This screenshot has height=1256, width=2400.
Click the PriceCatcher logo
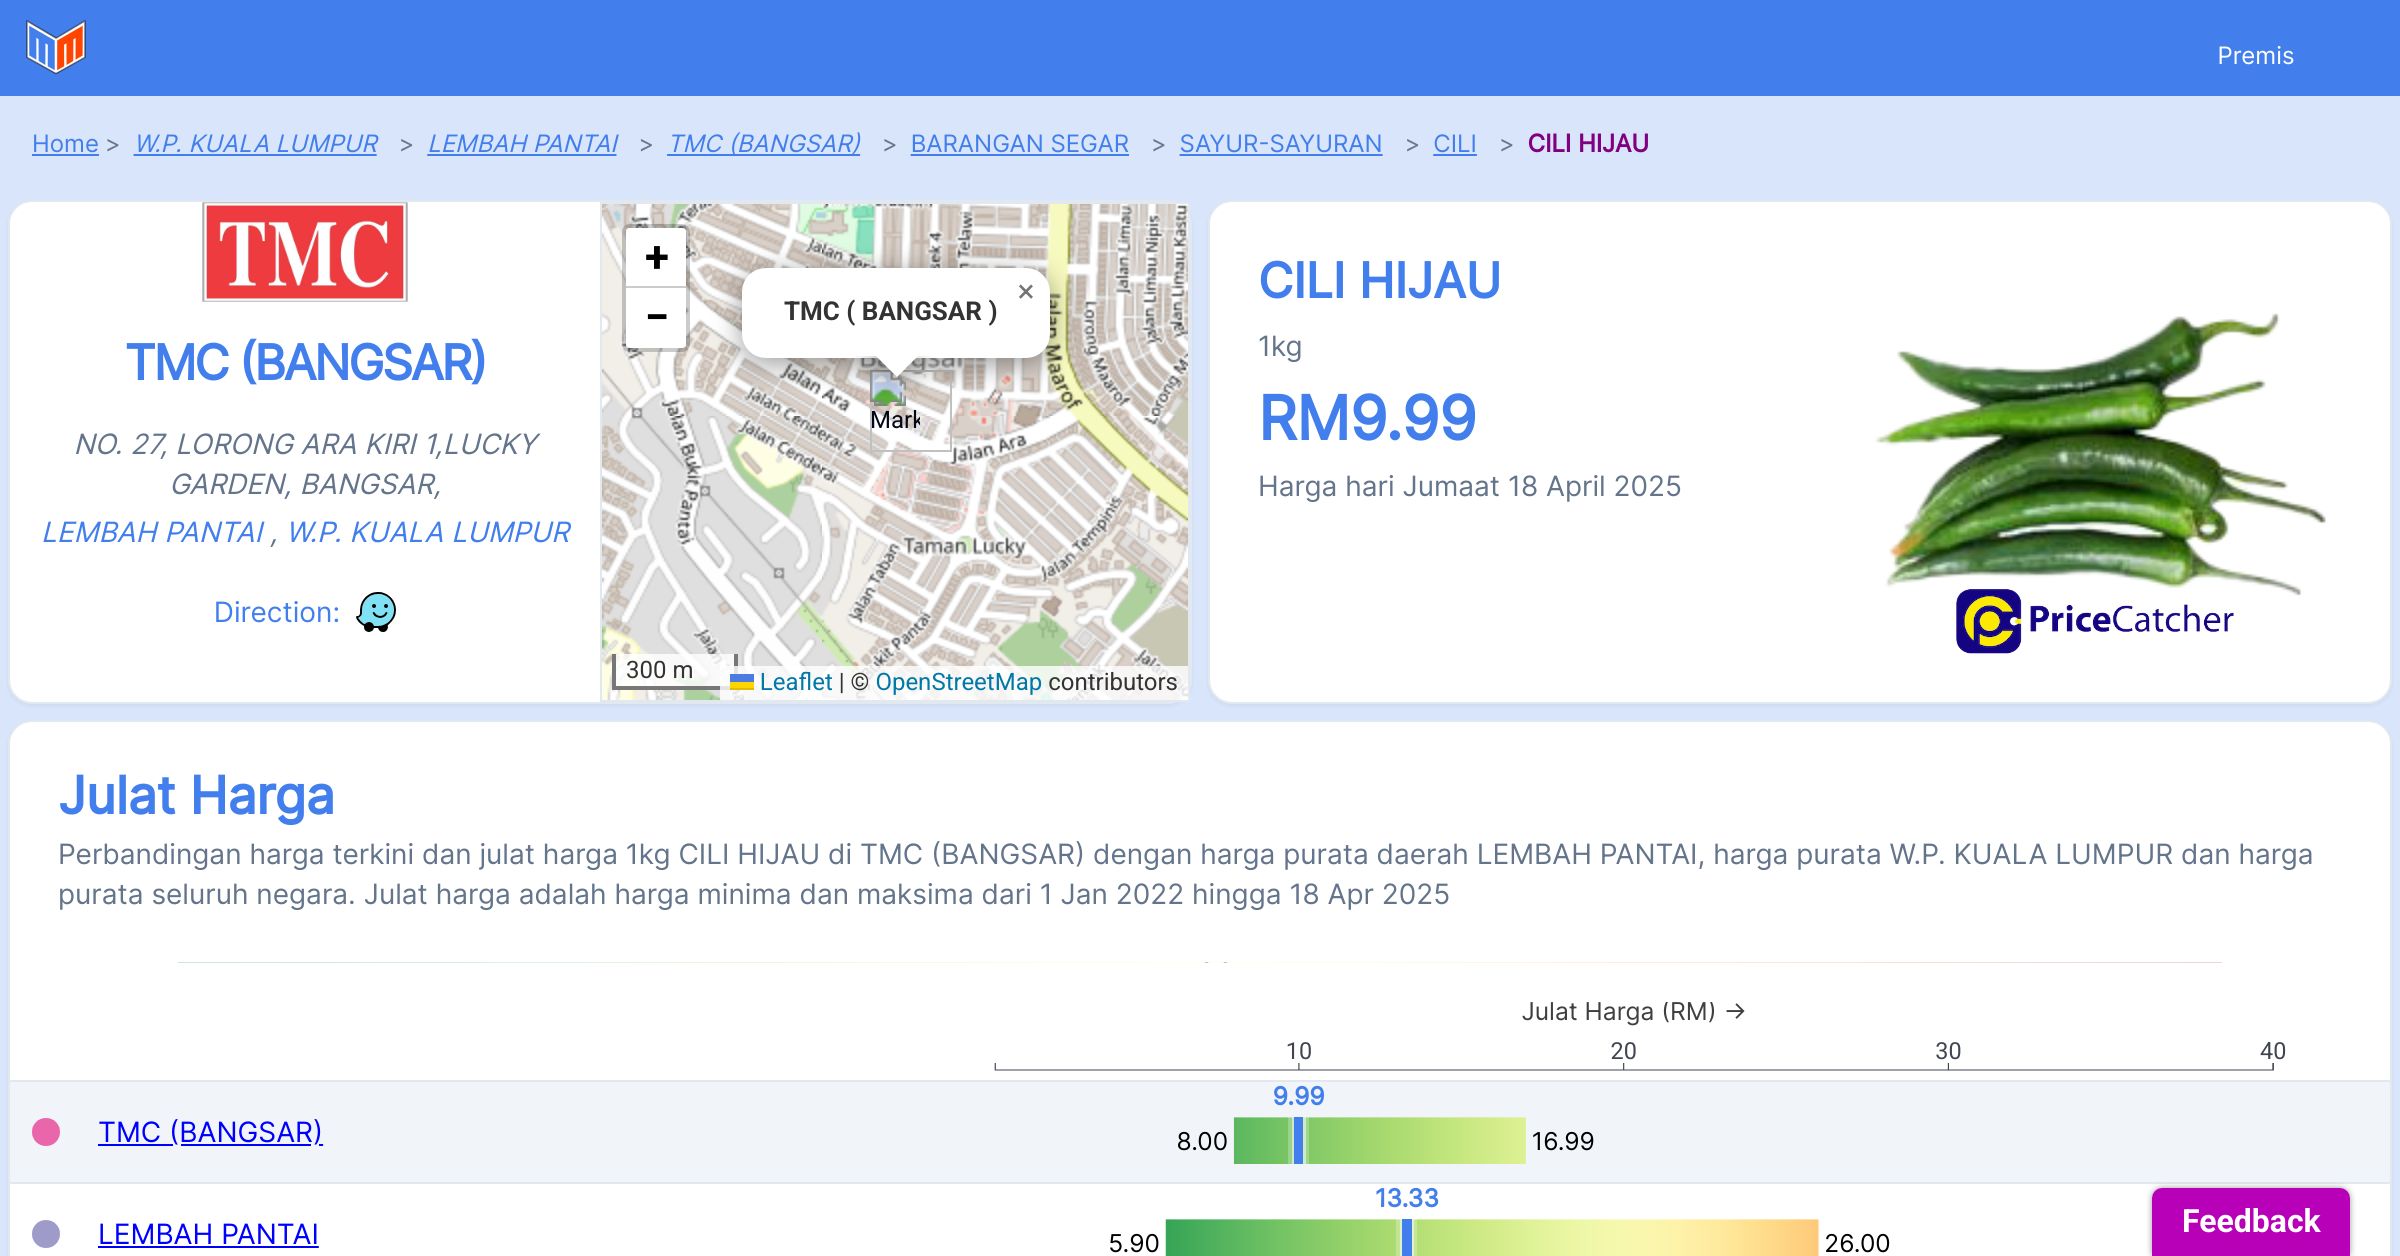(x=2094, y=620)
